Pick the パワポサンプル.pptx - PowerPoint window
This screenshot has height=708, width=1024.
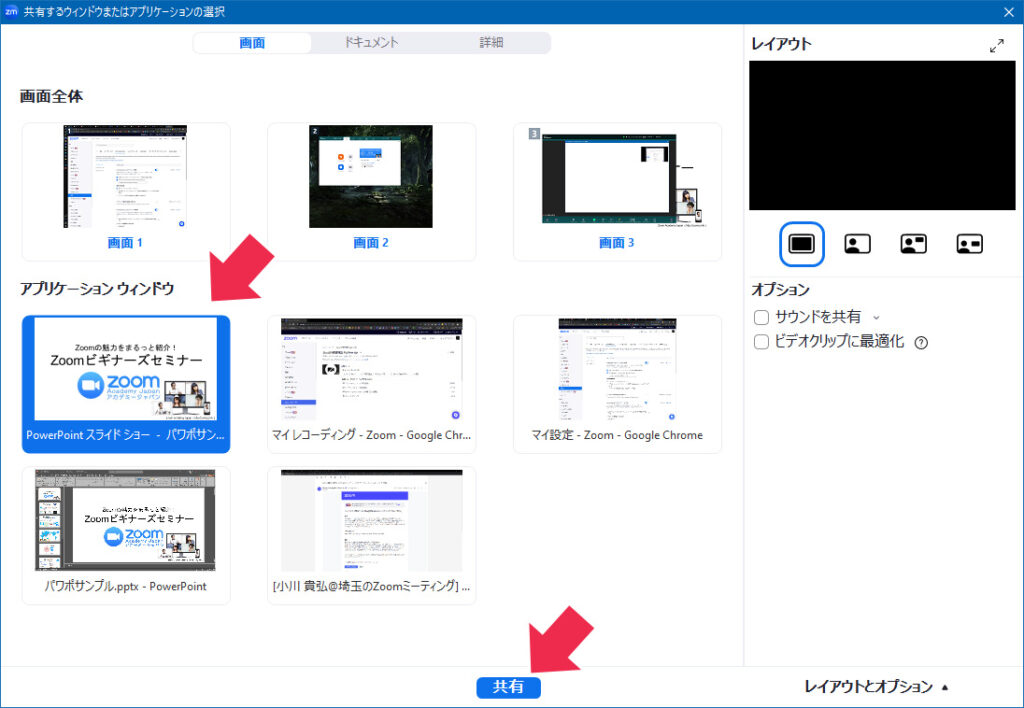(126, 534)
